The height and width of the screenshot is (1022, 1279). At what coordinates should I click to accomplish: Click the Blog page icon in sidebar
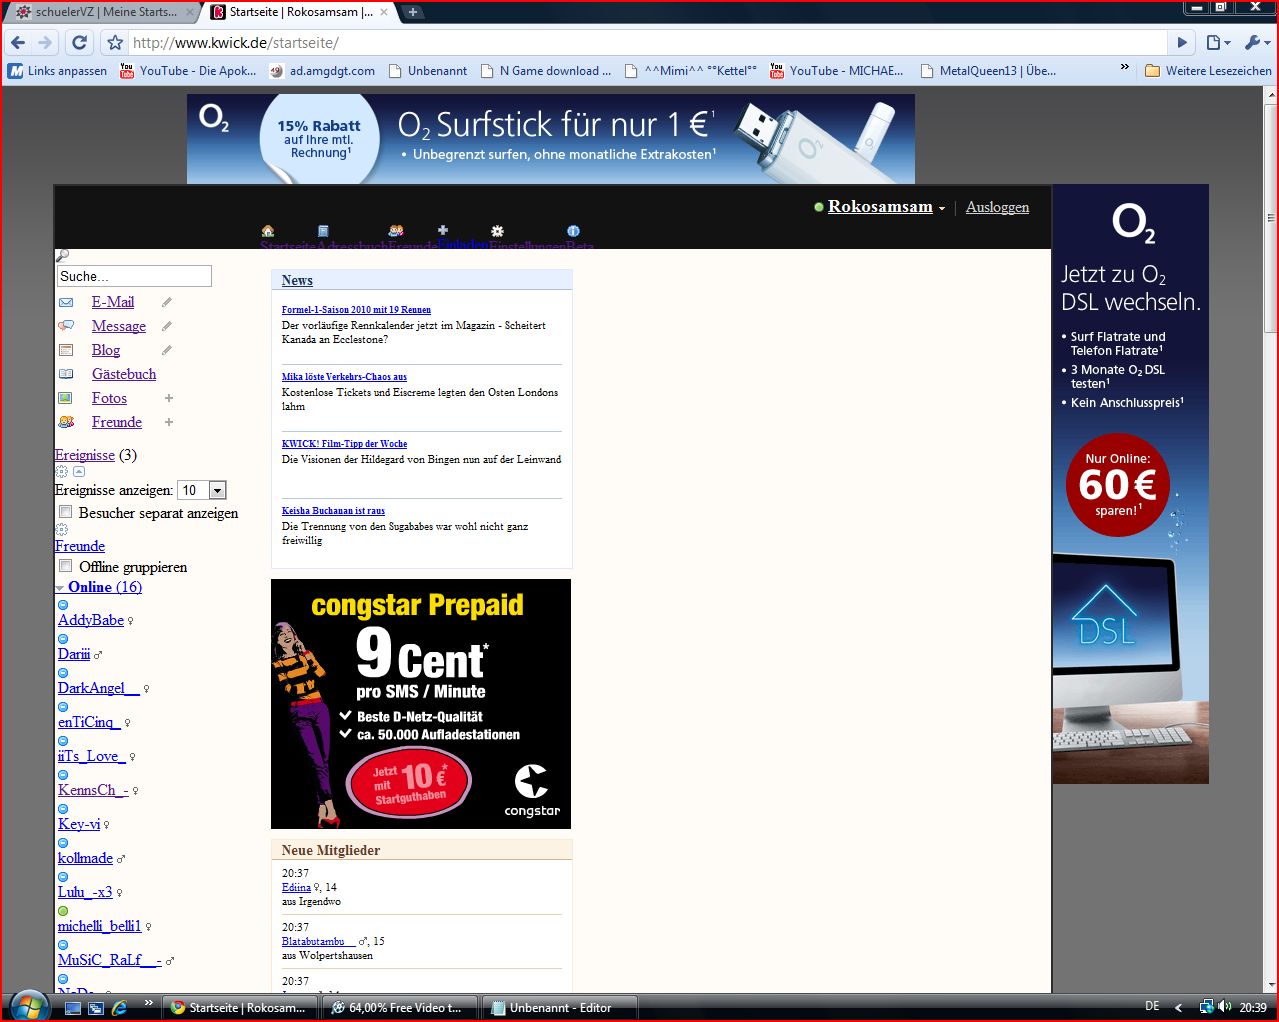(x=66, y=350)
